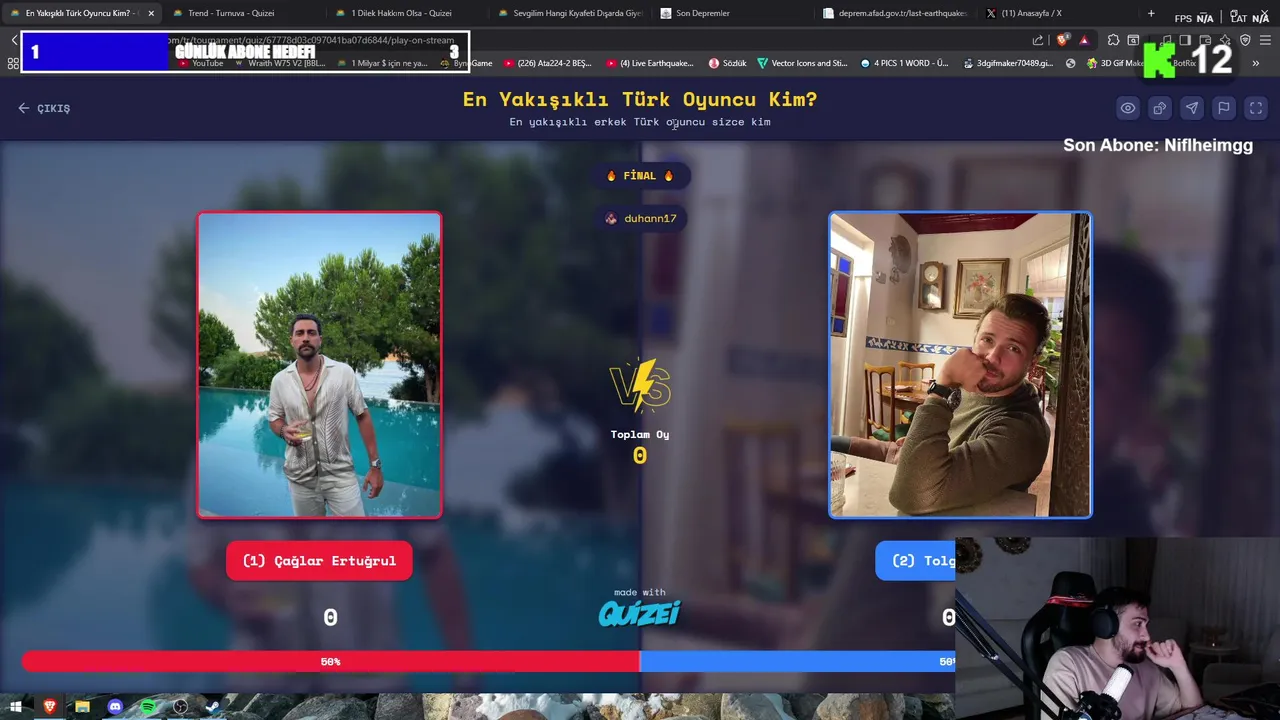The height and width of the screenshot is (720, 1280).
Task: Click the ÇIKIŞ exit button
Action: click(44, 108)
